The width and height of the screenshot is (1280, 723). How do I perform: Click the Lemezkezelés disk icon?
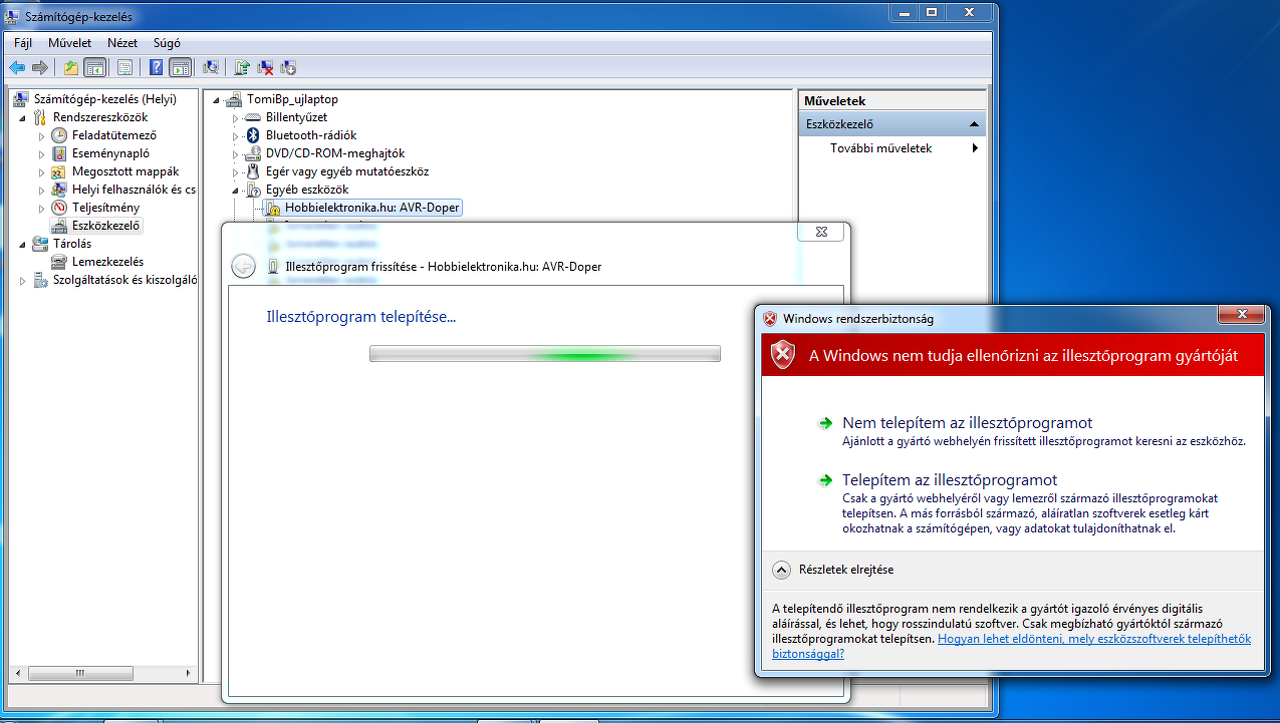(60, 262)
